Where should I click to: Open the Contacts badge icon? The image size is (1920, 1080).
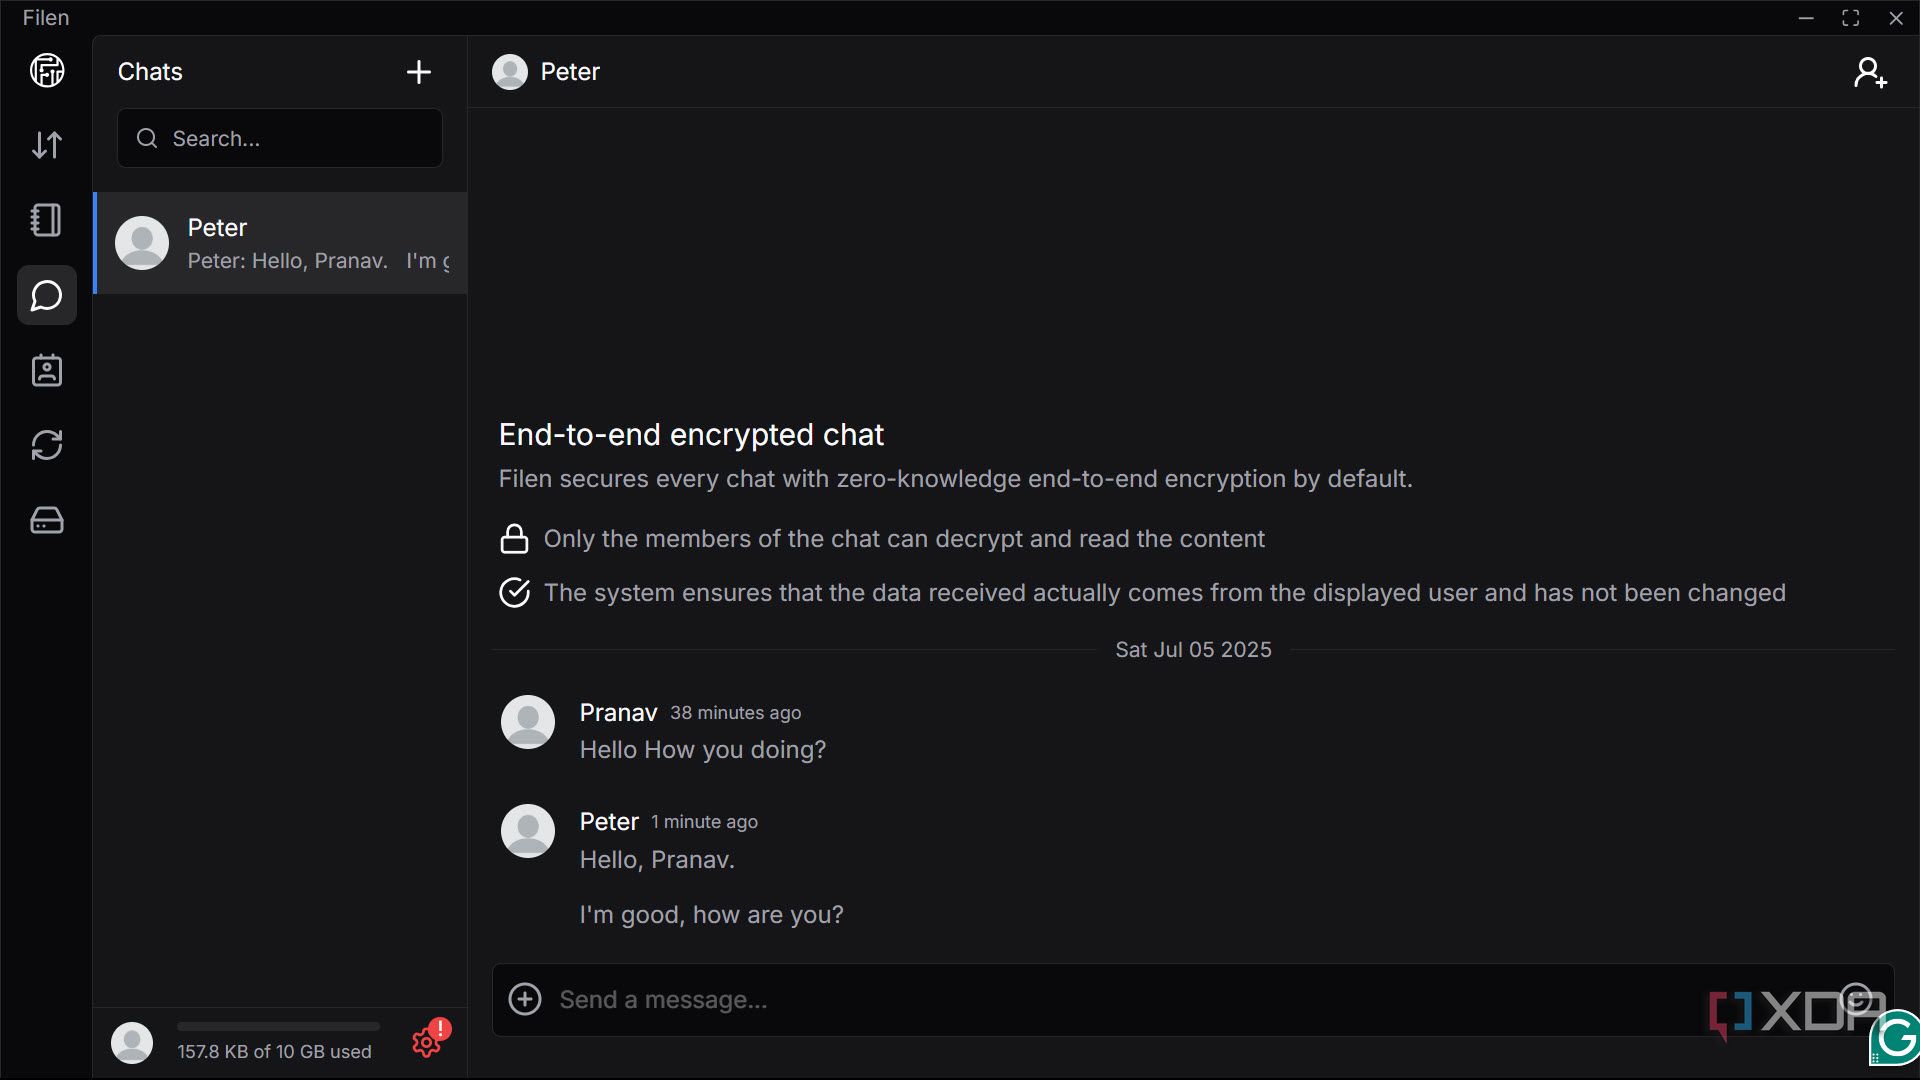pos(47,371)
